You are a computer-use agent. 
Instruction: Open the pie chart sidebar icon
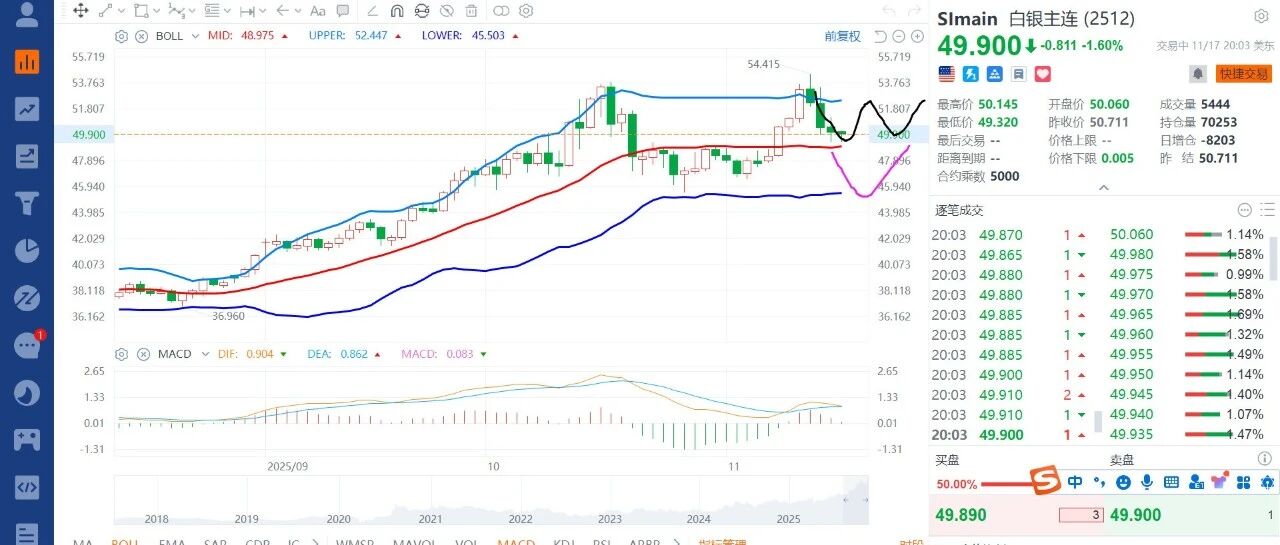point(27,249)
